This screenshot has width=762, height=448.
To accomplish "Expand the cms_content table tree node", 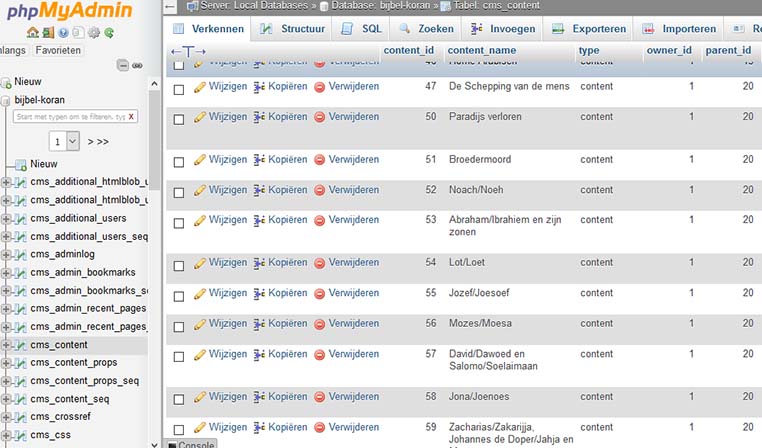I will (7, 345).
